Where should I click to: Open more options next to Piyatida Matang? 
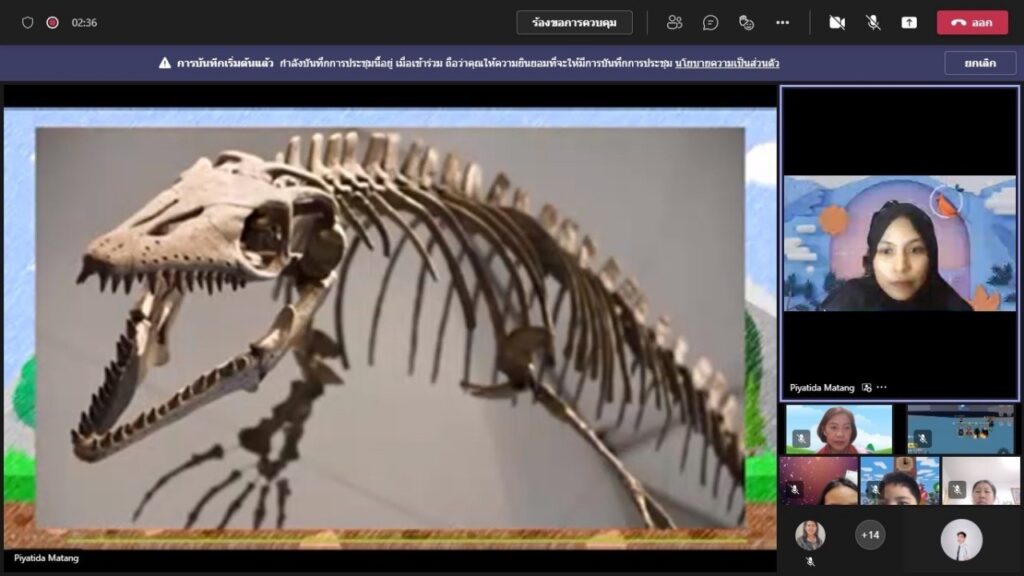[x=882, y=387]
